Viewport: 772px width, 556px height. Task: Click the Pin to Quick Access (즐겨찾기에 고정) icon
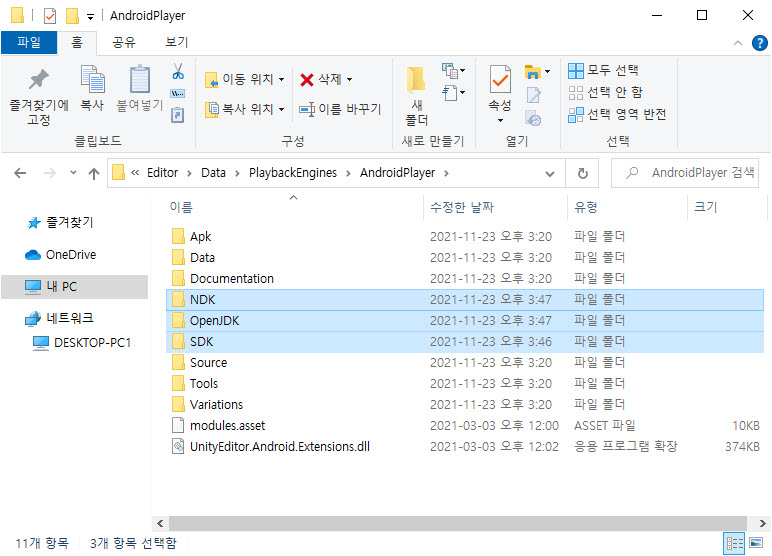click(x=38, y=80)
